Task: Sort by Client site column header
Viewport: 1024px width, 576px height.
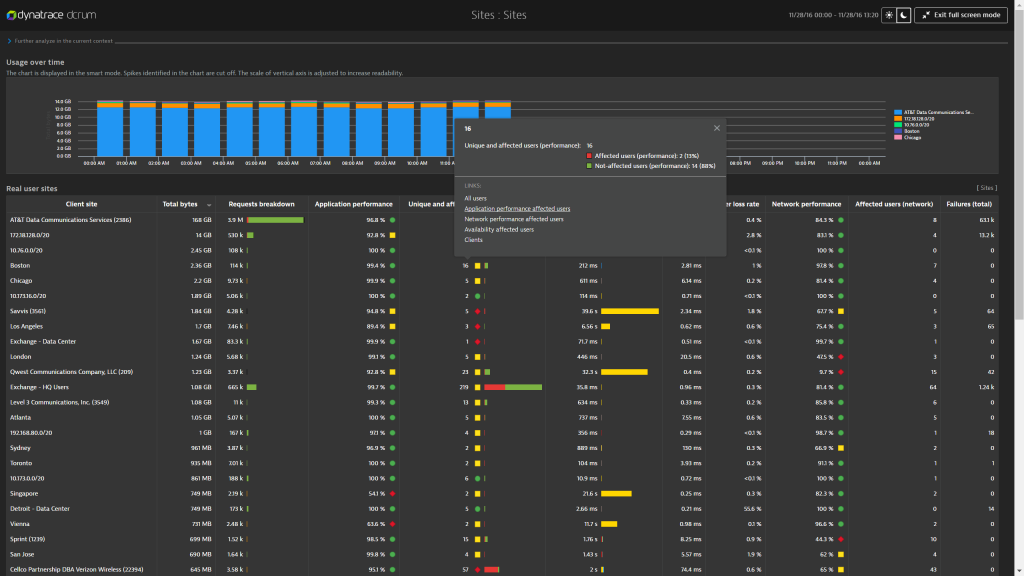Action: [82, 204]
